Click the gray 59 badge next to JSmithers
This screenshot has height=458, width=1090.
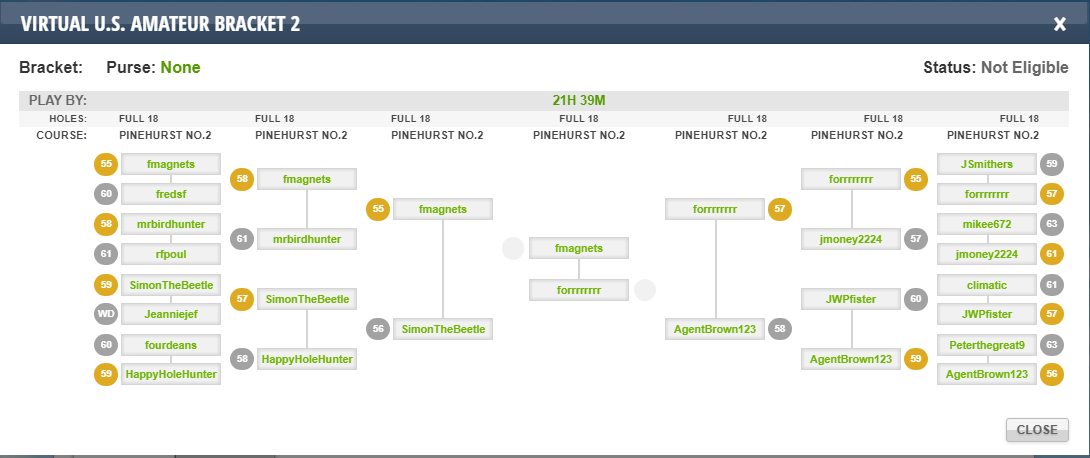(x=1052, y=165)
